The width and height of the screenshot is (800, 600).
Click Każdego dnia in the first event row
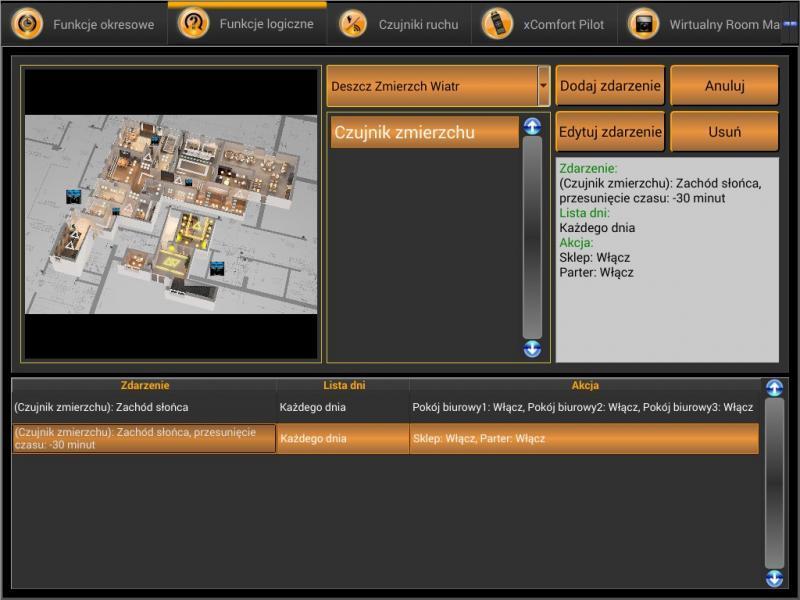point(313,407)
